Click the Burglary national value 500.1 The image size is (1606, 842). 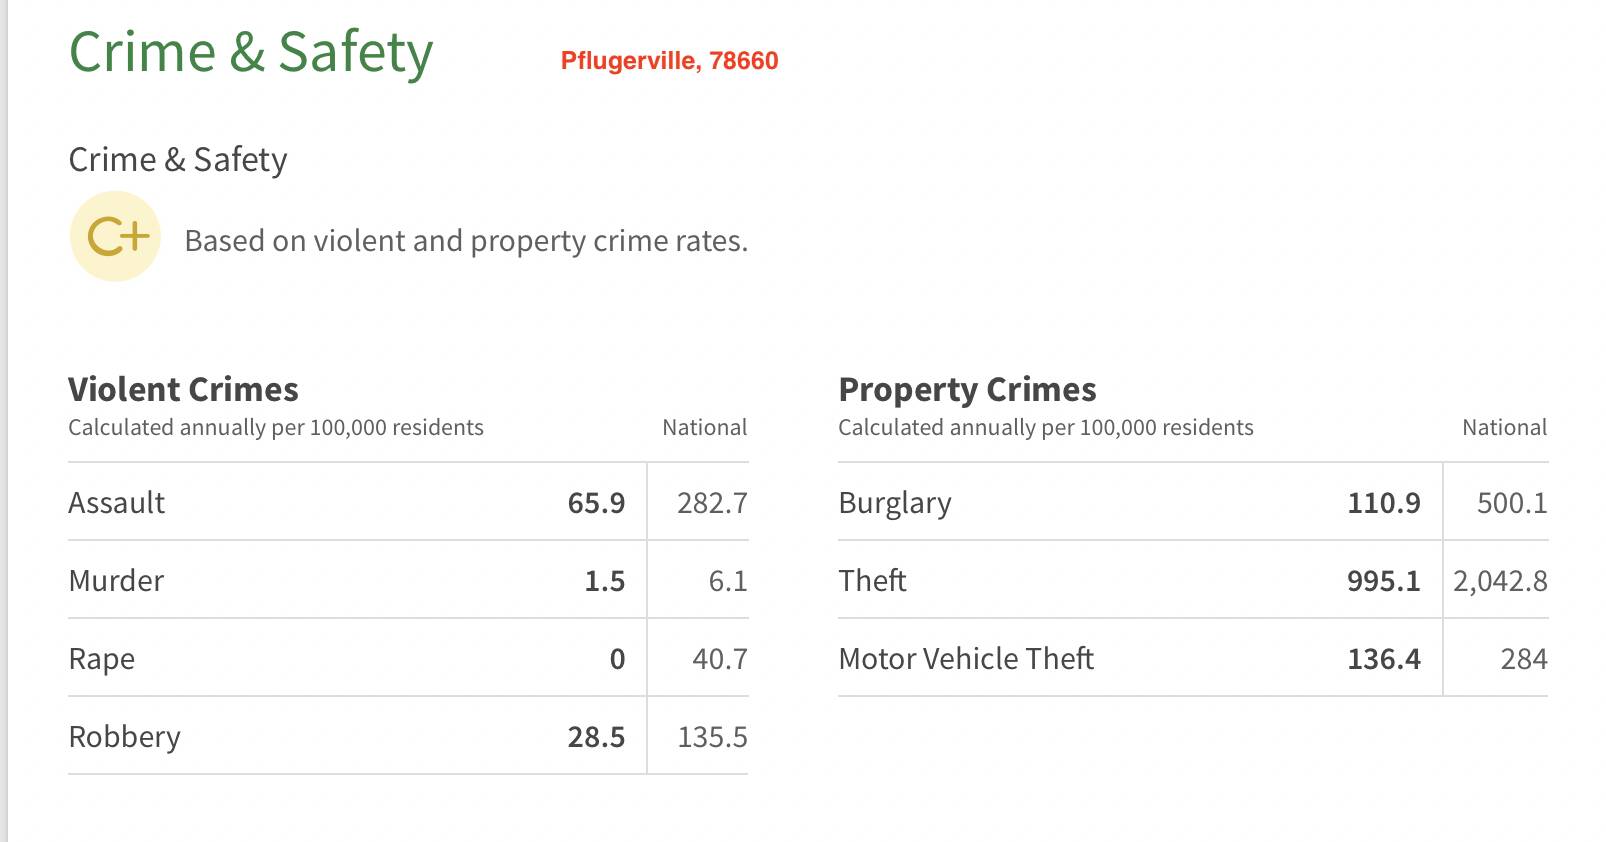[x=1511, y=502]
